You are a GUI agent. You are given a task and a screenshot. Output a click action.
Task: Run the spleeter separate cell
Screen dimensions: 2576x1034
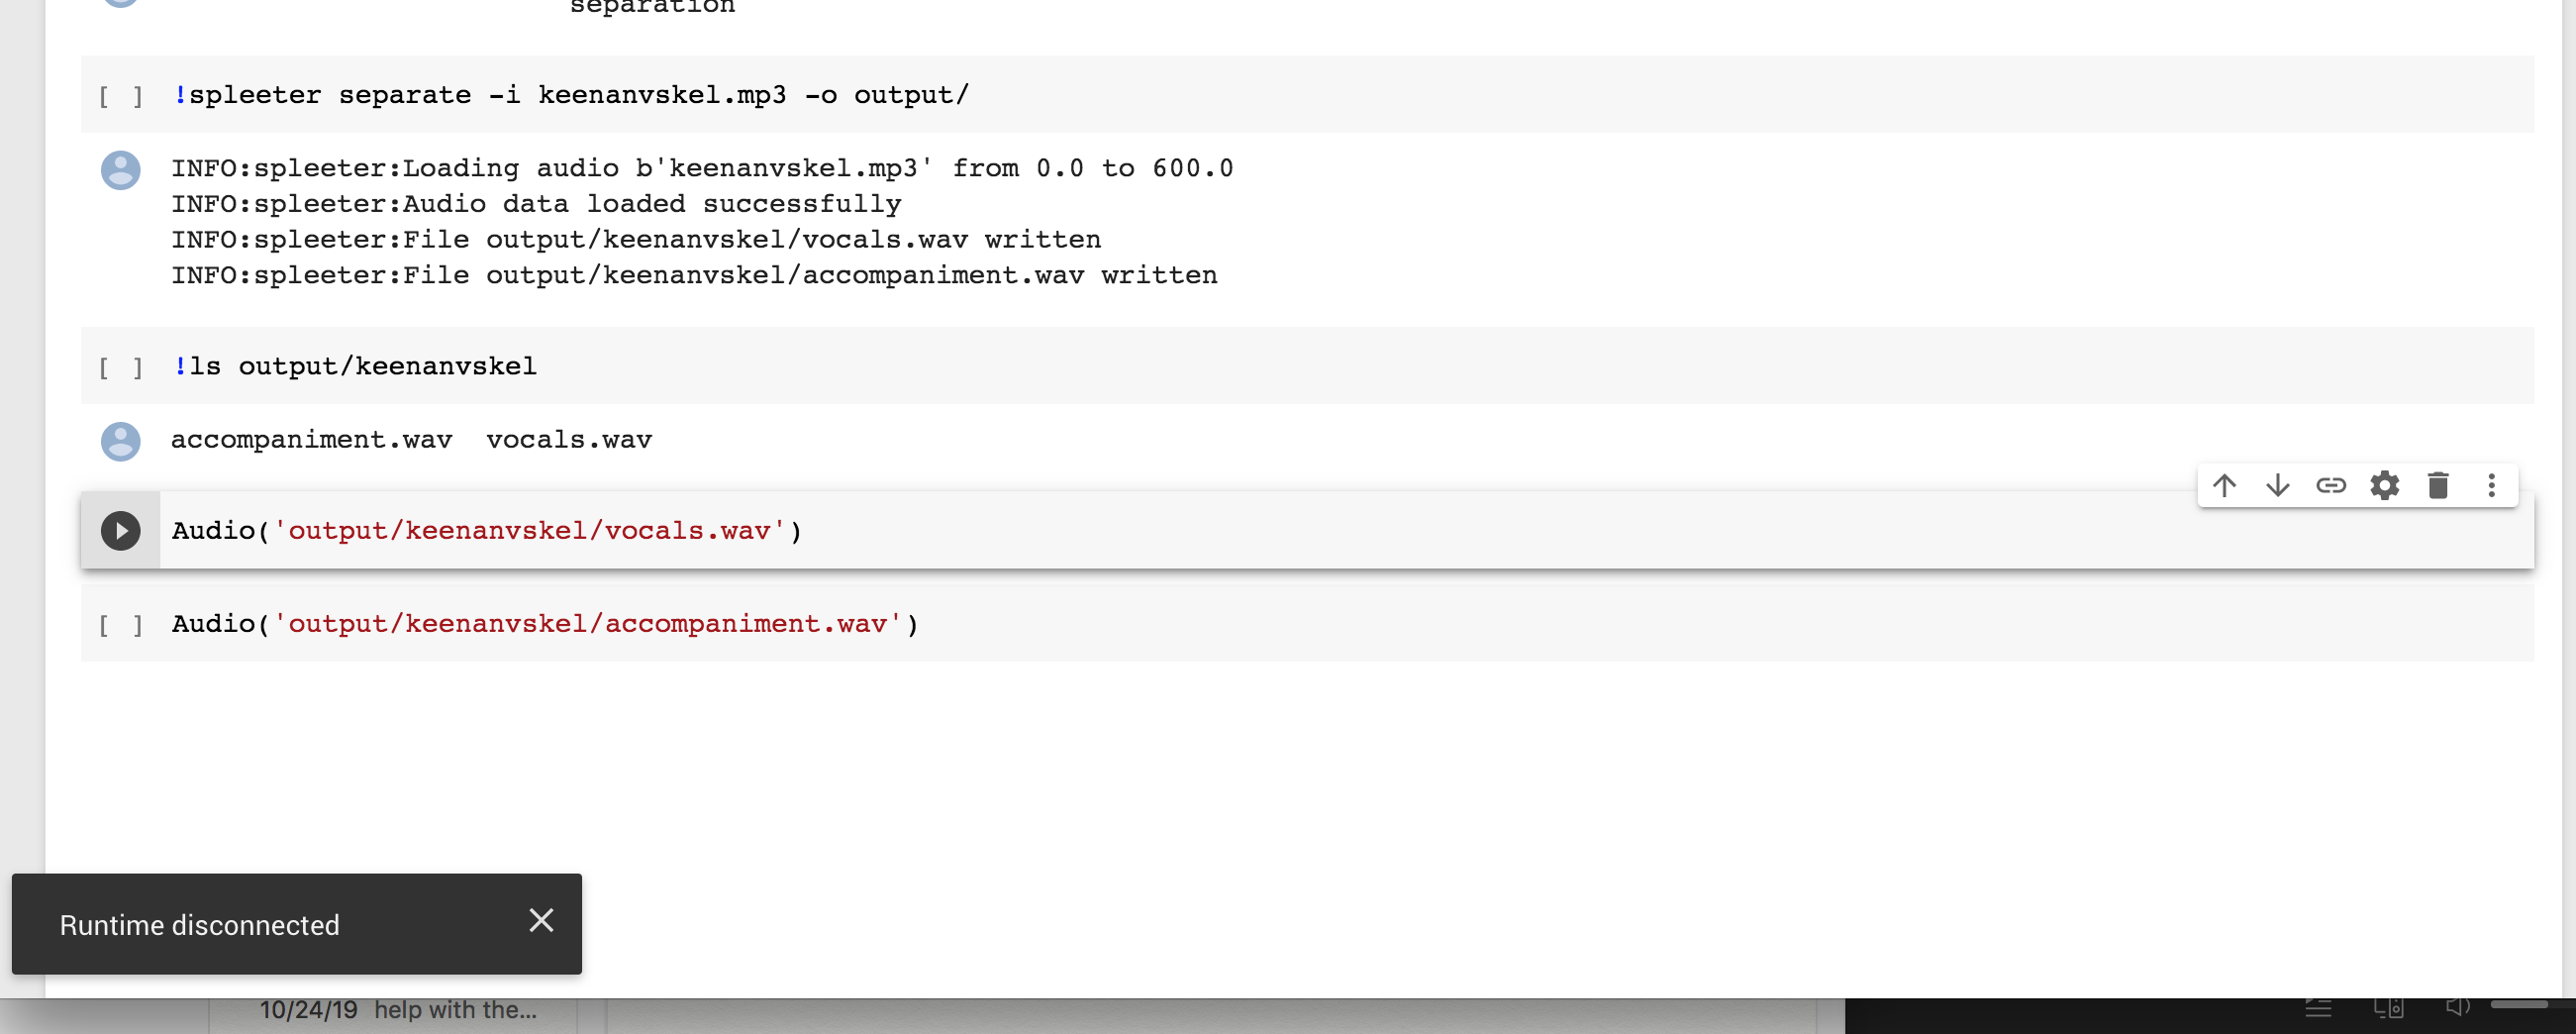(x=120, y=95)
